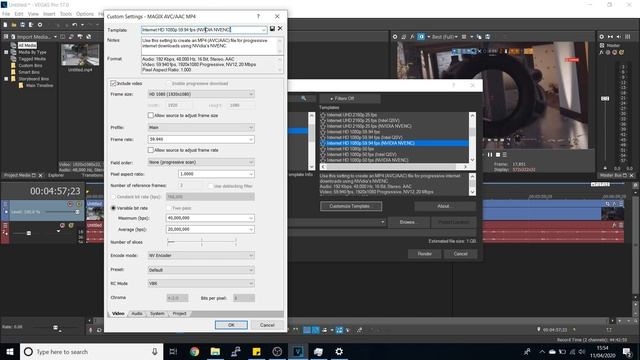640x360 pixels.
Task: Open the Maximum (bps) dropdown
Action: coord(251,218)
